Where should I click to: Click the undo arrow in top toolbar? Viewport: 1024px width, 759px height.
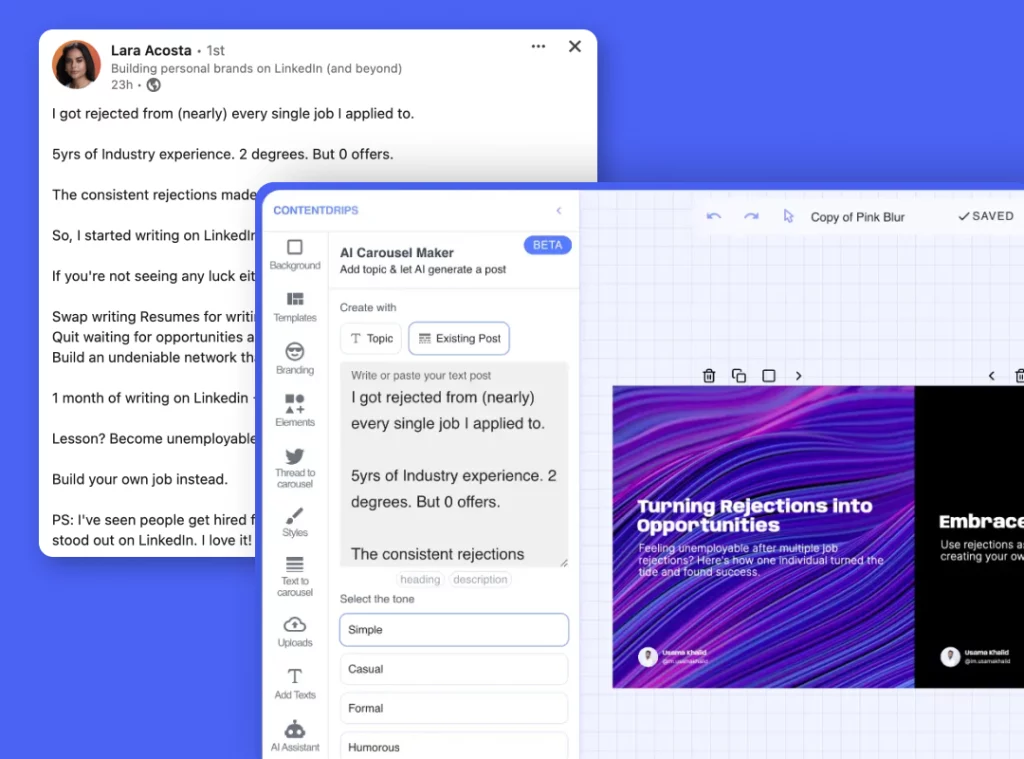[714, 216]
